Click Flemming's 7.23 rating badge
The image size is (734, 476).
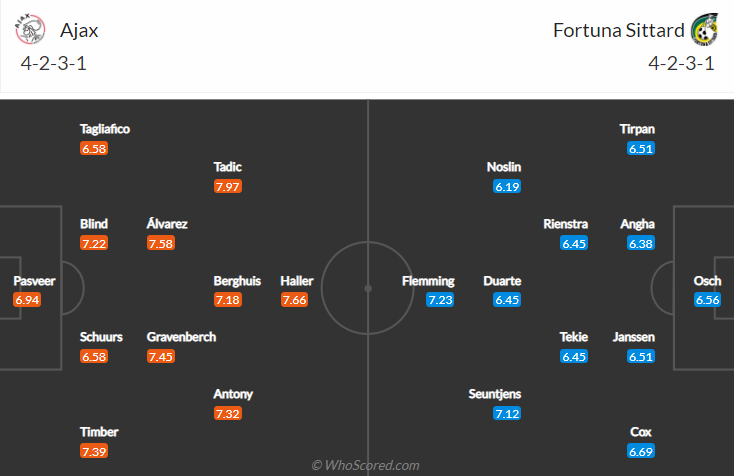[x=440, y=300]
